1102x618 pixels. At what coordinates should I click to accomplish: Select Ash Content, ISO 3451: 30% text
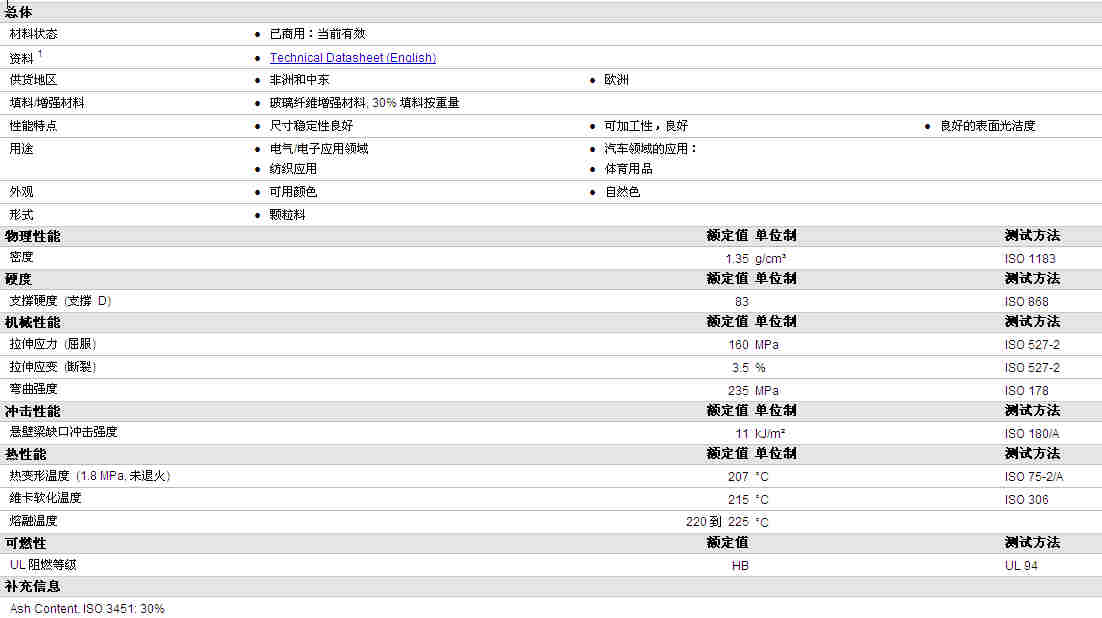[x=87, y=609]
